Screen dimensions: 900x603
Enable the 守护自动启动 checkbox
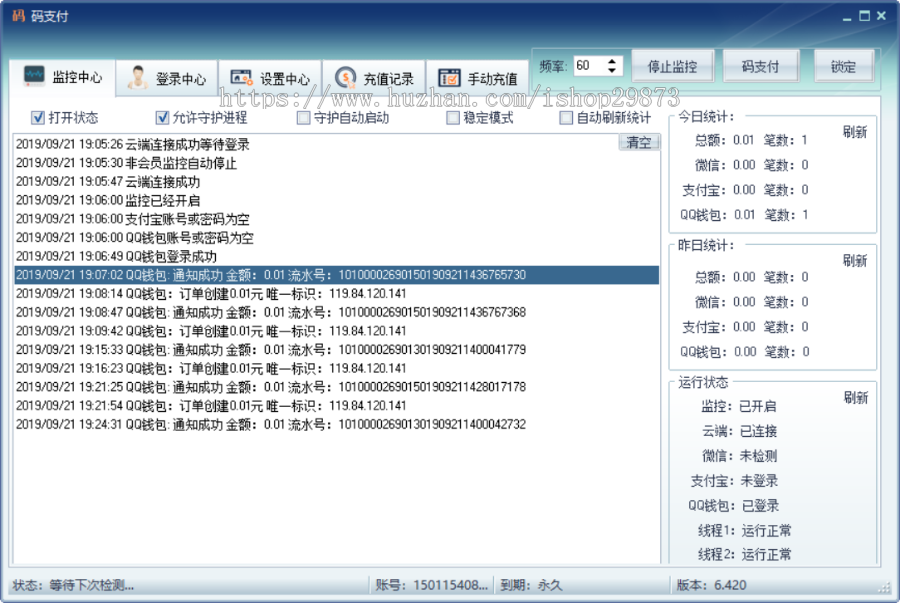pyautogui.click(x=304, y=118)
